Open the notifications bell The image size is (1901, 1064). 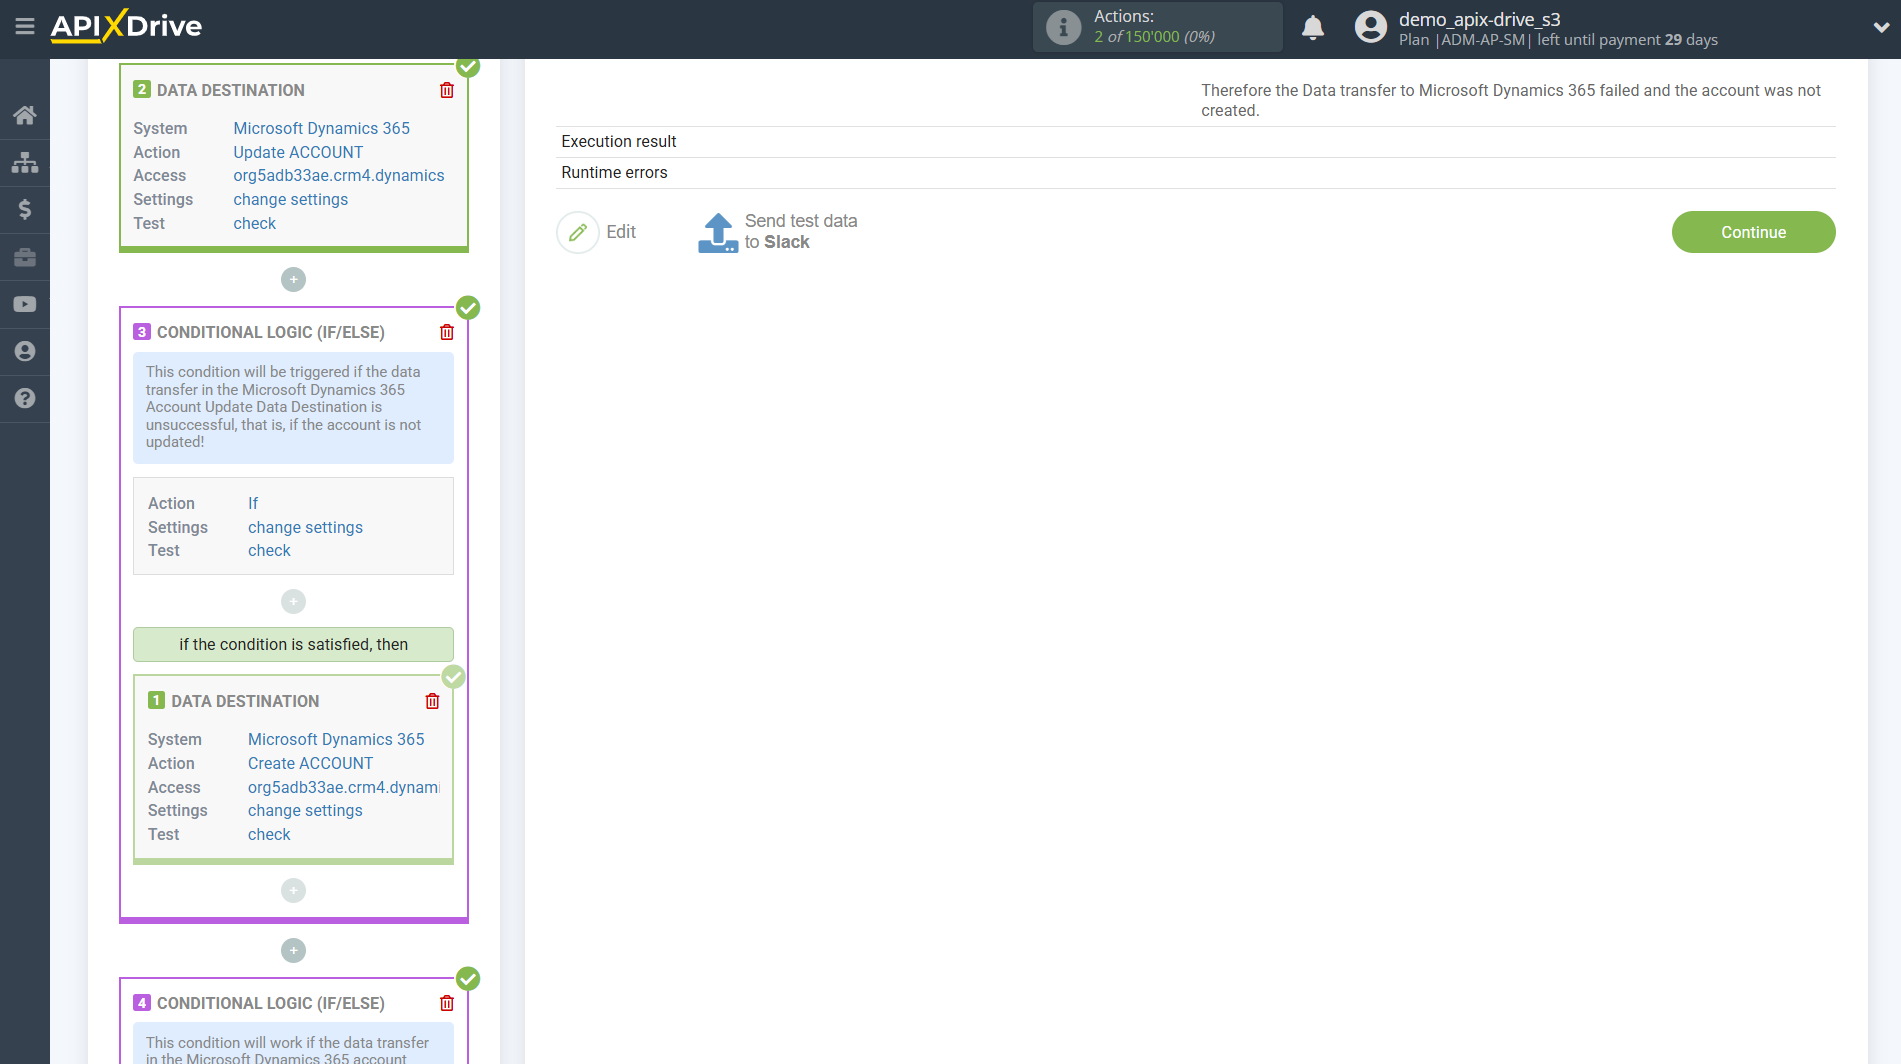(x=1313, y=28)
